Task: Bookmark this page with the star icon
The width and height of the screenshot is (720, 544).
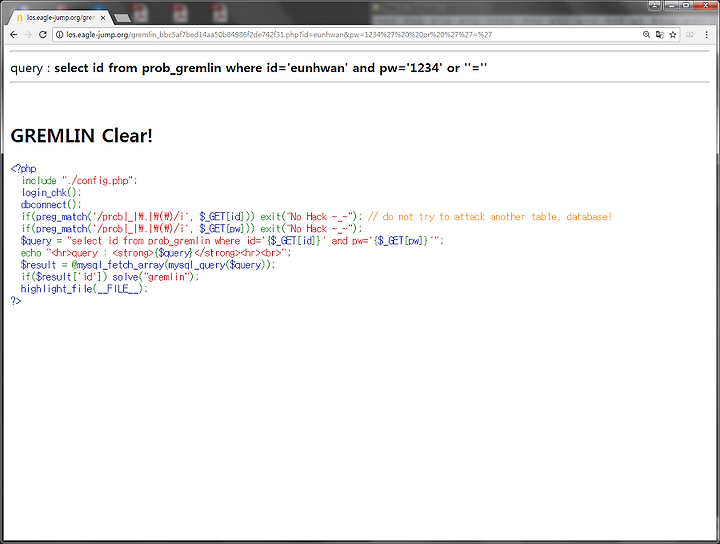Action: (x=673, y=34)
